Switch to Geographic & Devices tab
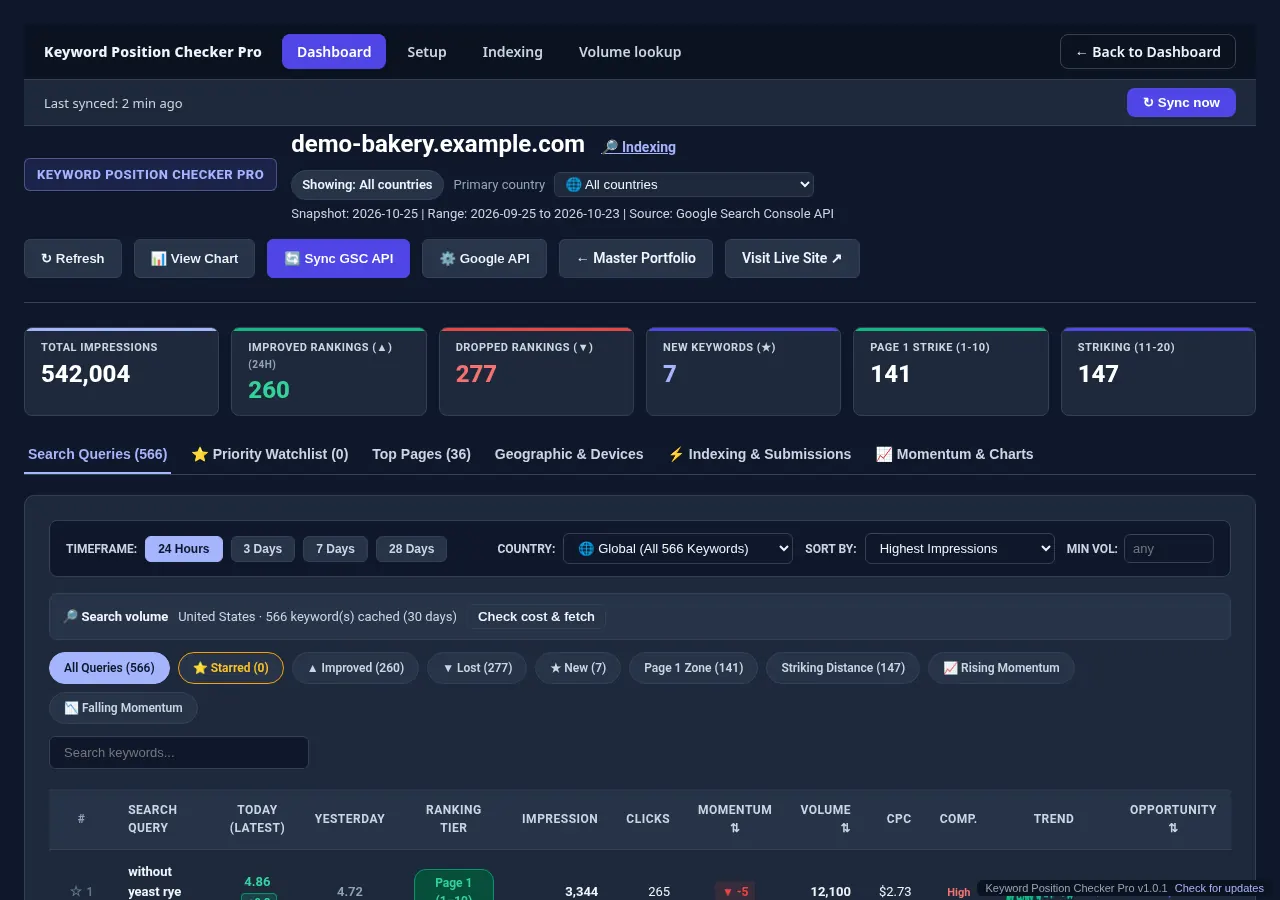 (569, 454)
